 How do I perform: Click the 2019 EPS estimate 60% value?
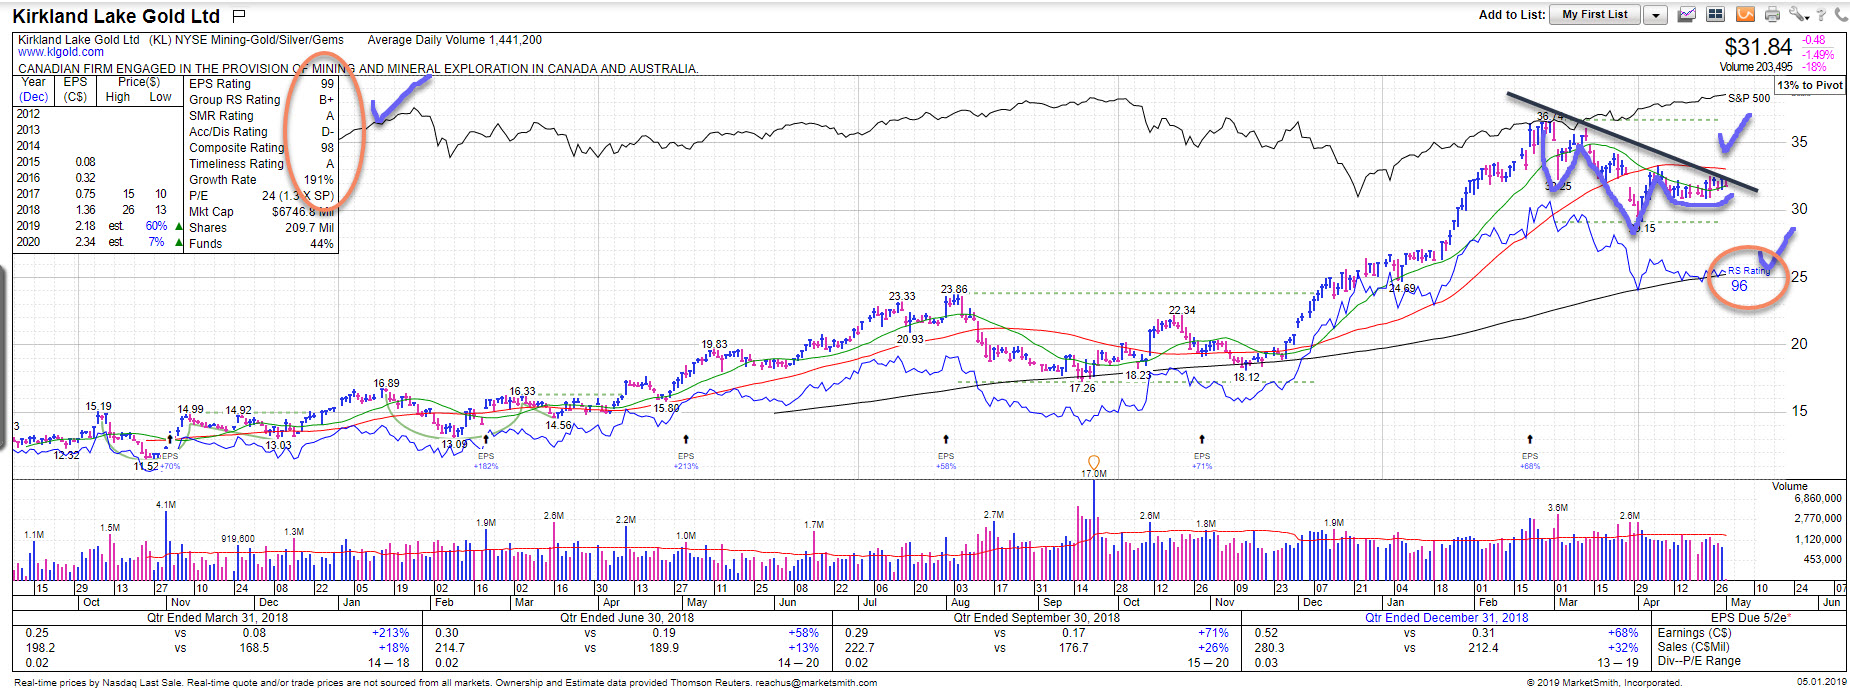[x=156, y=226]
